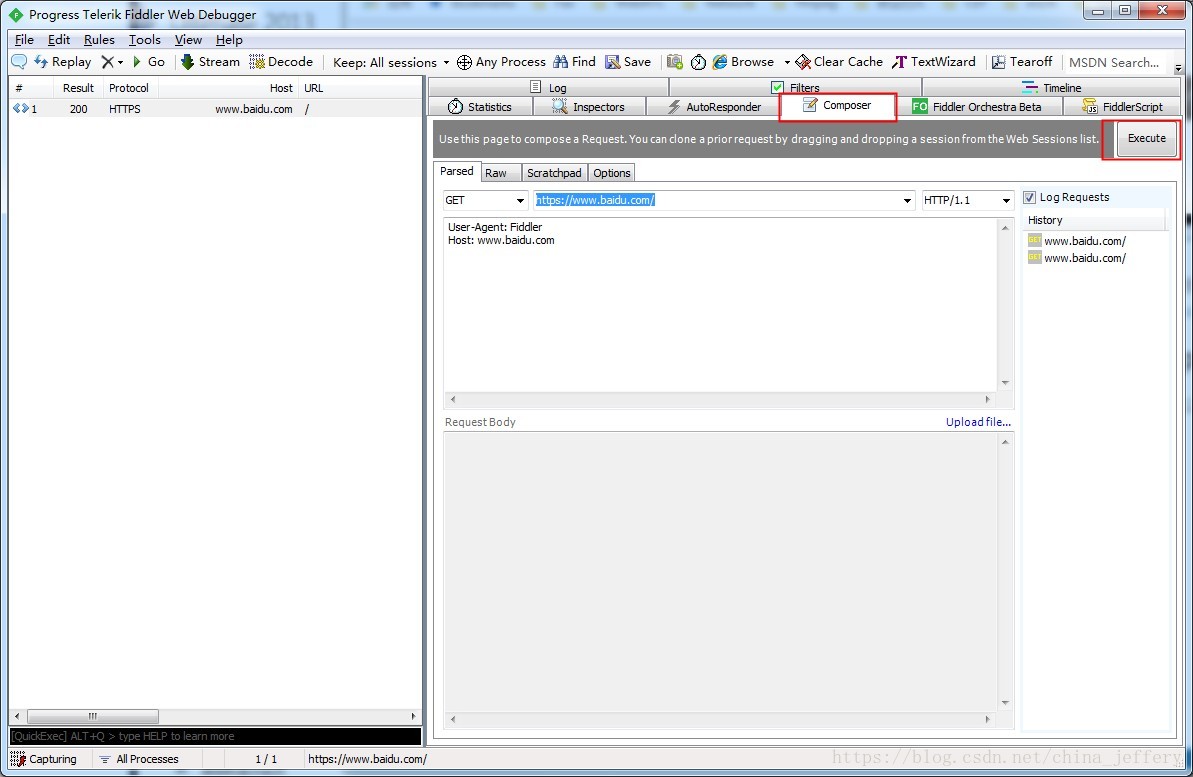1193x777 pixels.
Task: Click the Remove (X) toolbar icon
Action: point(107,62)
